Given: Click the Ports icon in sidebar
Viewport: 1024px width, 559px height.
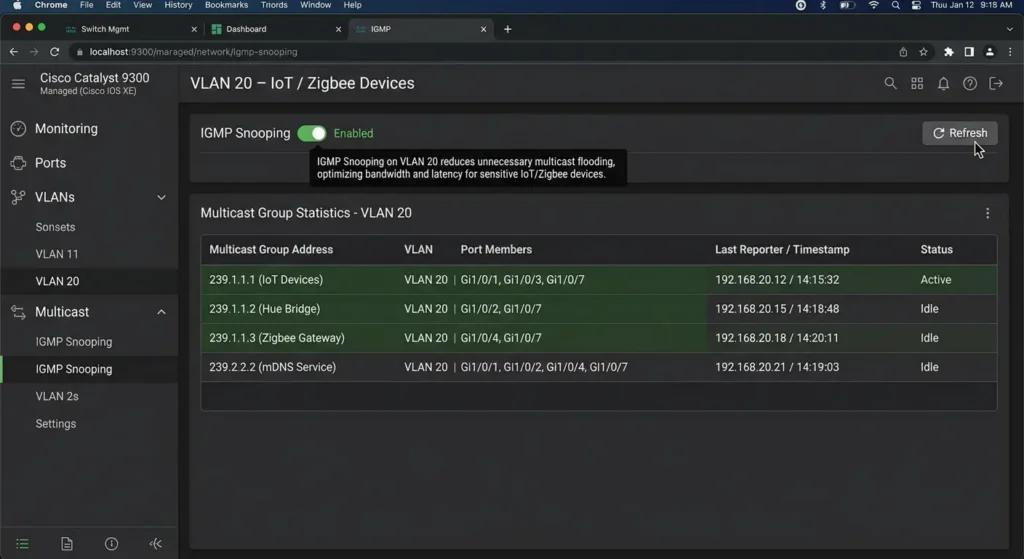Looking at the screenshot, I should 18,163.
